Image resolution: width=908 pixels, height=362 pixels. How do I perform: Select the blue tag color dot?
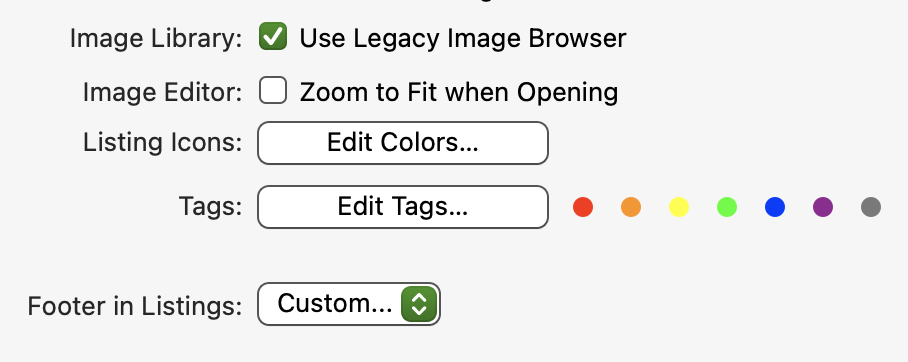click(x=775, y=207)
